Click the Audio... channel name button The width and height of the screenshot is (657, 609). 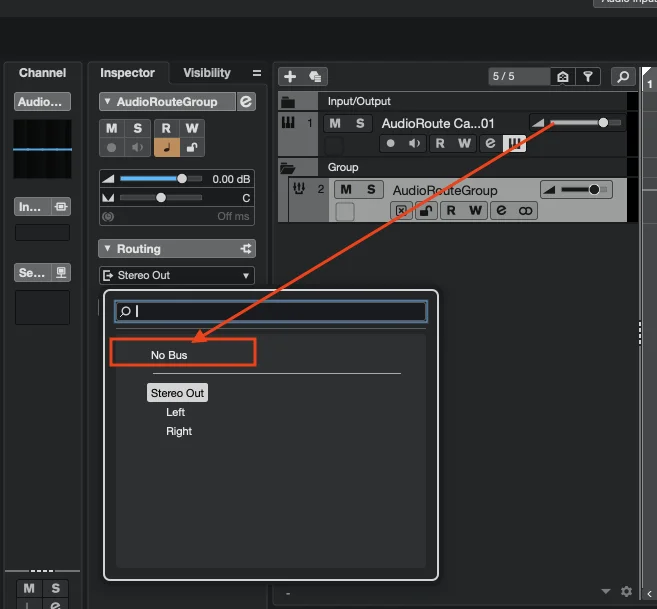pyautogui.click(x=42, y=102)
